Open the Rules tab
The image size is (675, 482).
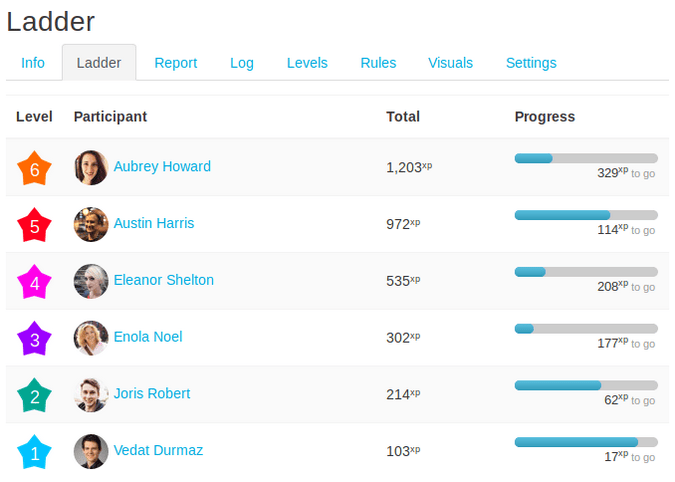pos(378,63)
